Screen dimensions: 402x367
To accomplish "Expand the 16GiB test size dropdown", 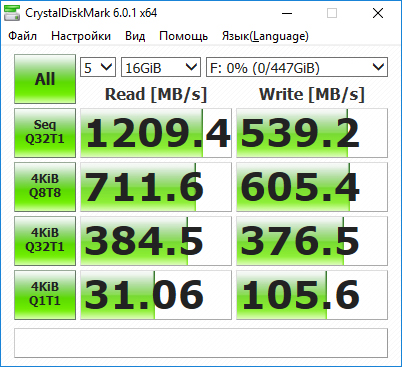I will pos(161,67).
